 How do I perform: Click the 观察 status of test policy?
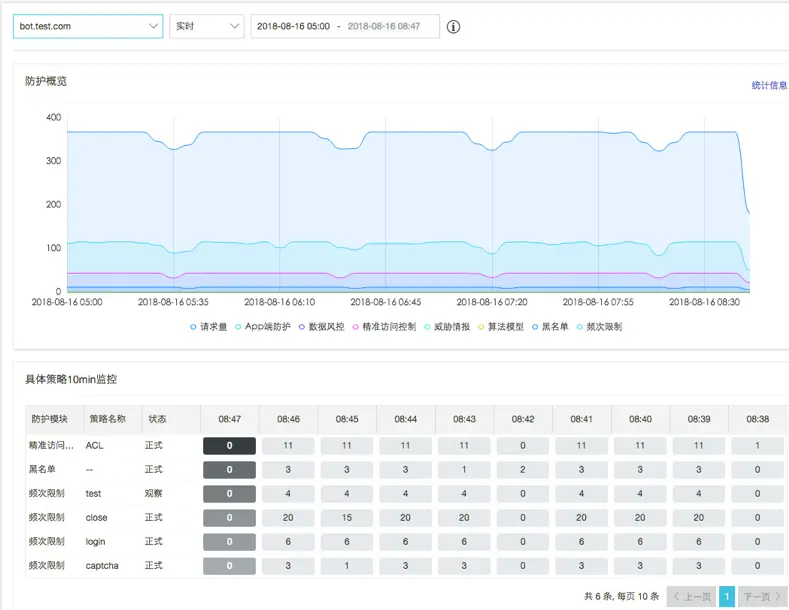[x=153, y=493]
